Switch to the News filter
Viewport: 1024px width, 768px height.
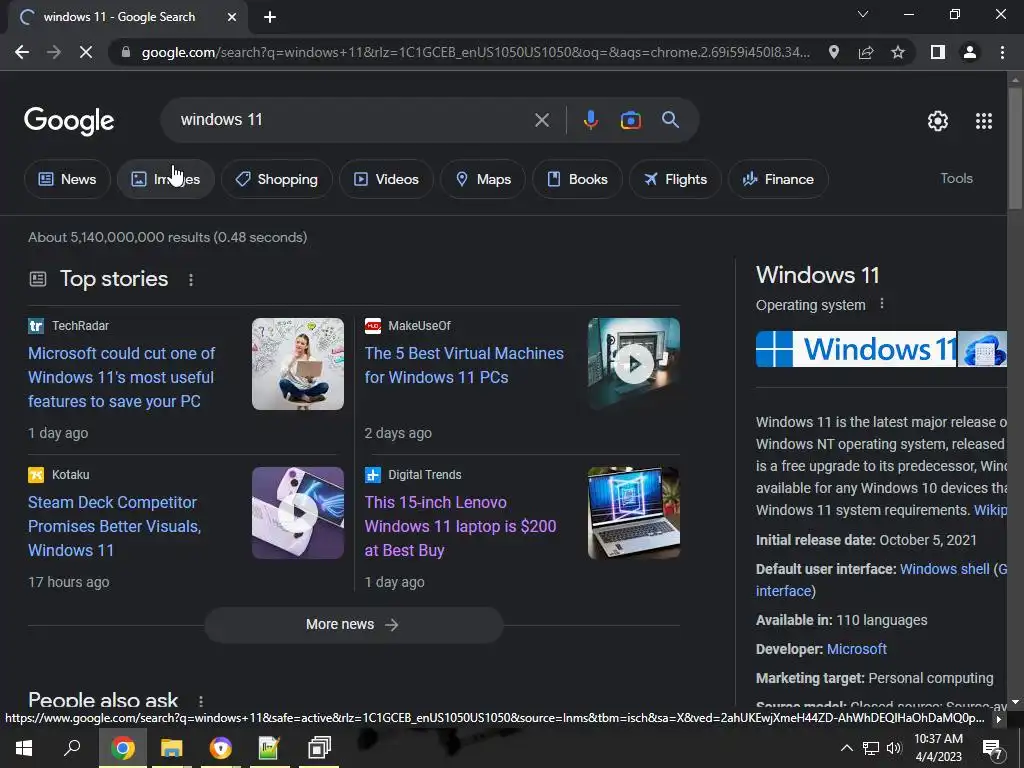tap(67, 179)
